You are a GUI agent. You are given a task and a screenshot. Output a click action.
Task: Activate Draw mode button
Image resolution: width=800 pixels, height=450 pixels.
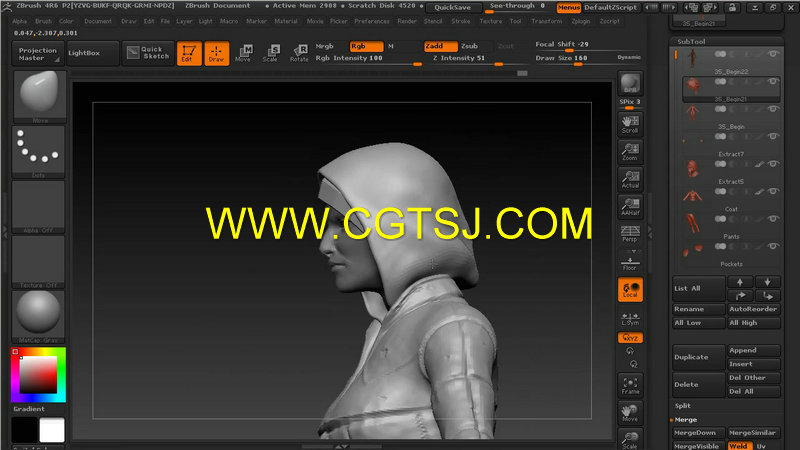(x=216, y=53)
